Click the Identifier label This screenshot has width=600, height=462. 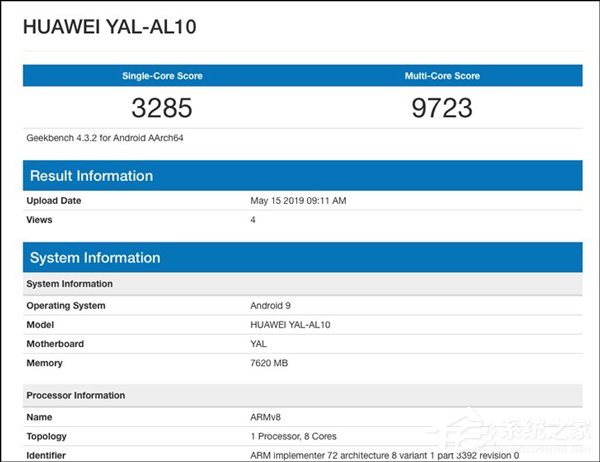pyautogui.click(x=46, y=455)
